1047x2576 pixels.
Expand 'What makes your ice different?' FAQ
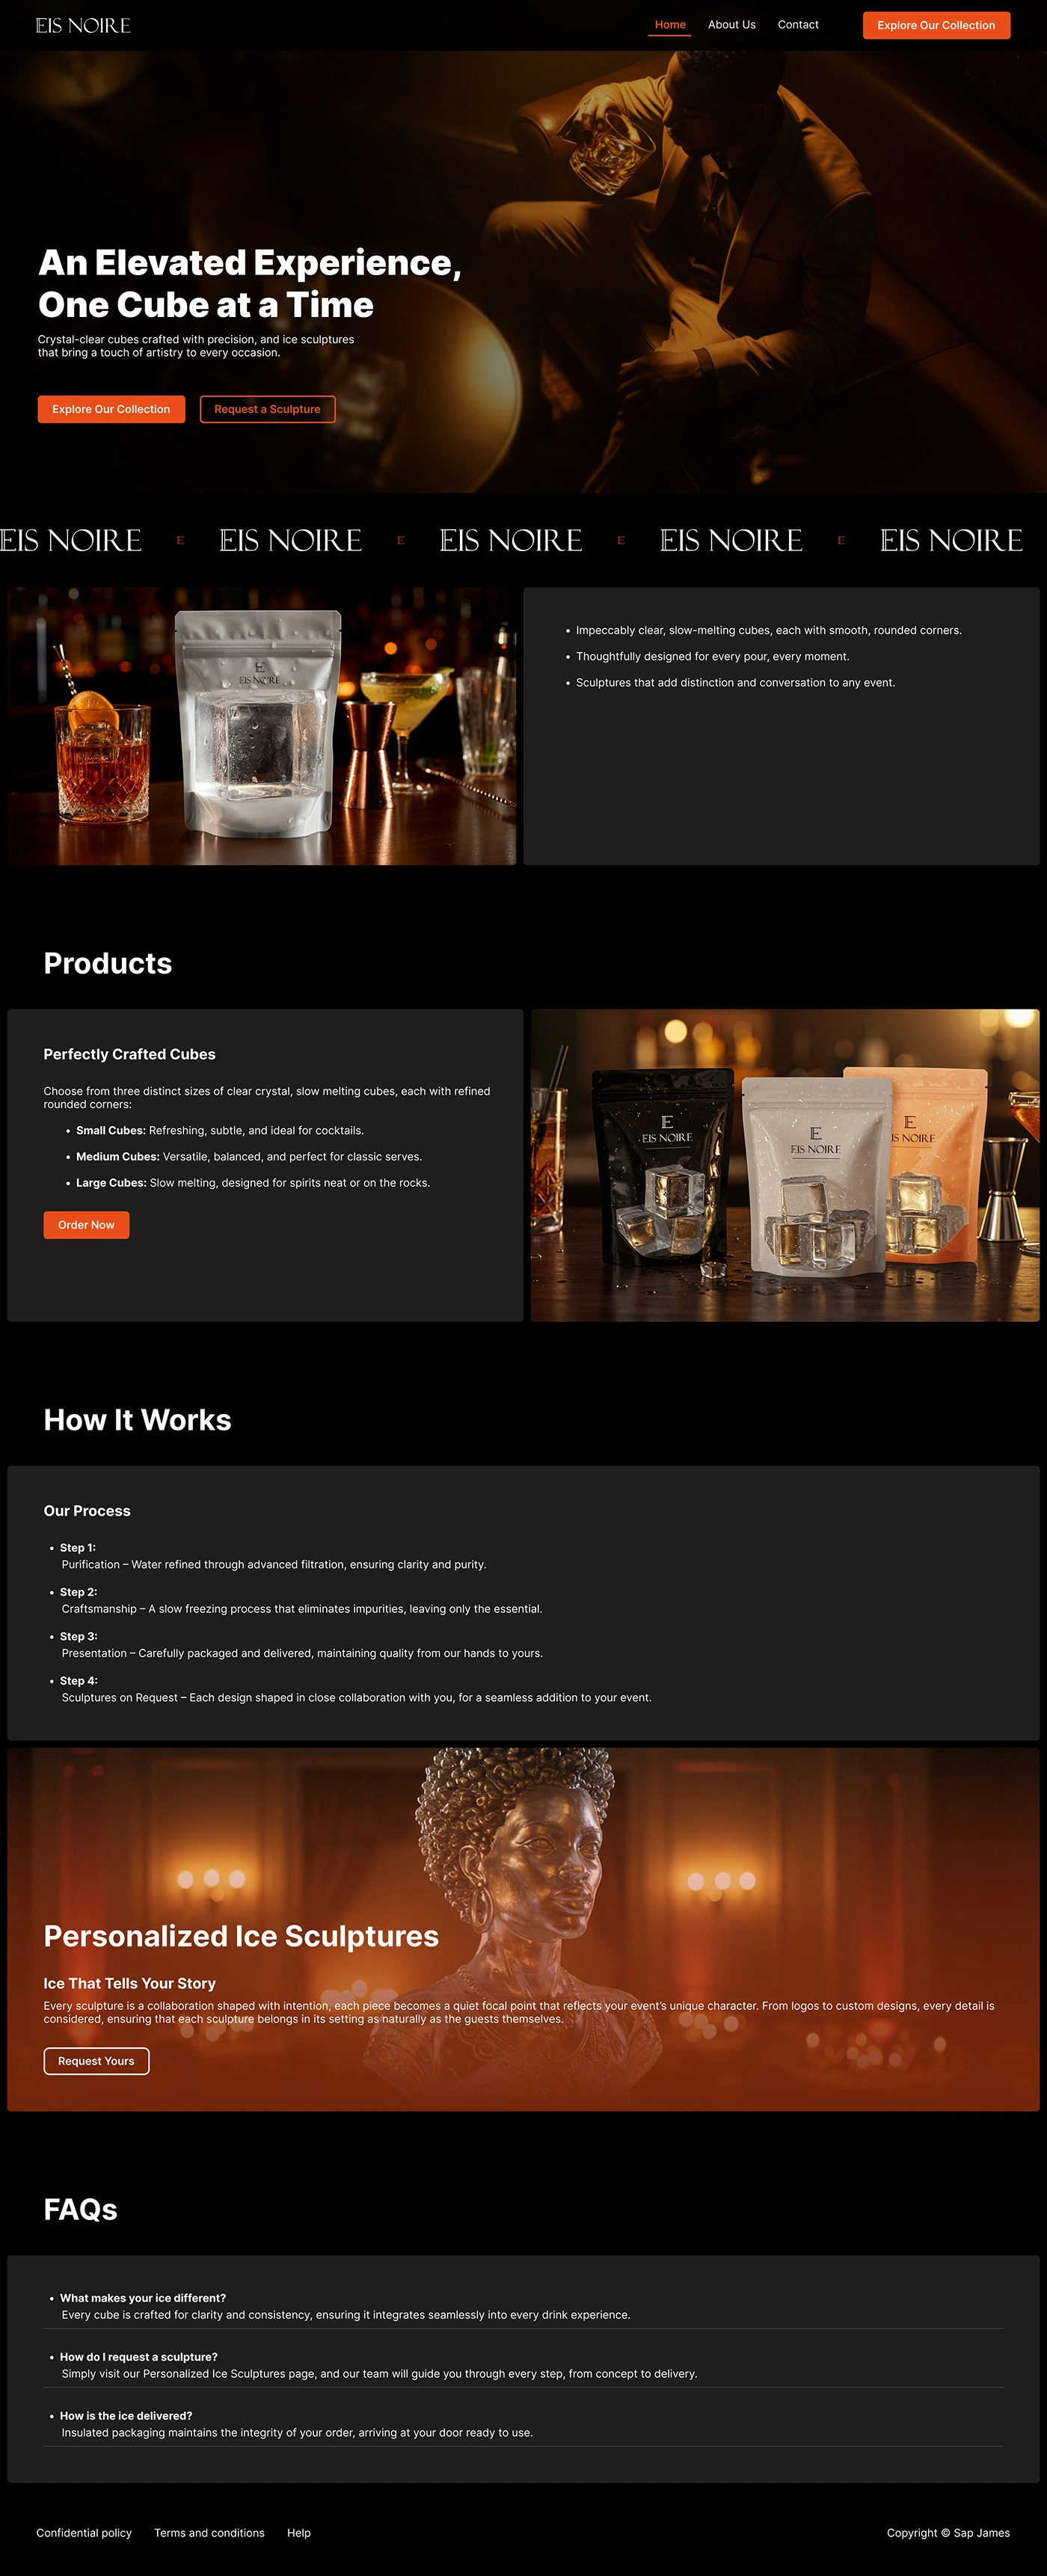523,2306
